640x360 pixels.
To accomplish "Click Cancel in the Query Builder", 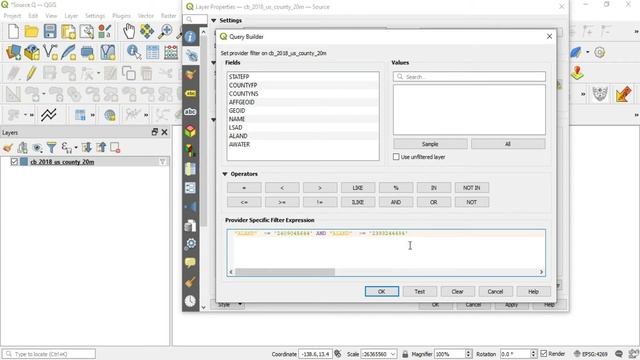I will [496, 291].
